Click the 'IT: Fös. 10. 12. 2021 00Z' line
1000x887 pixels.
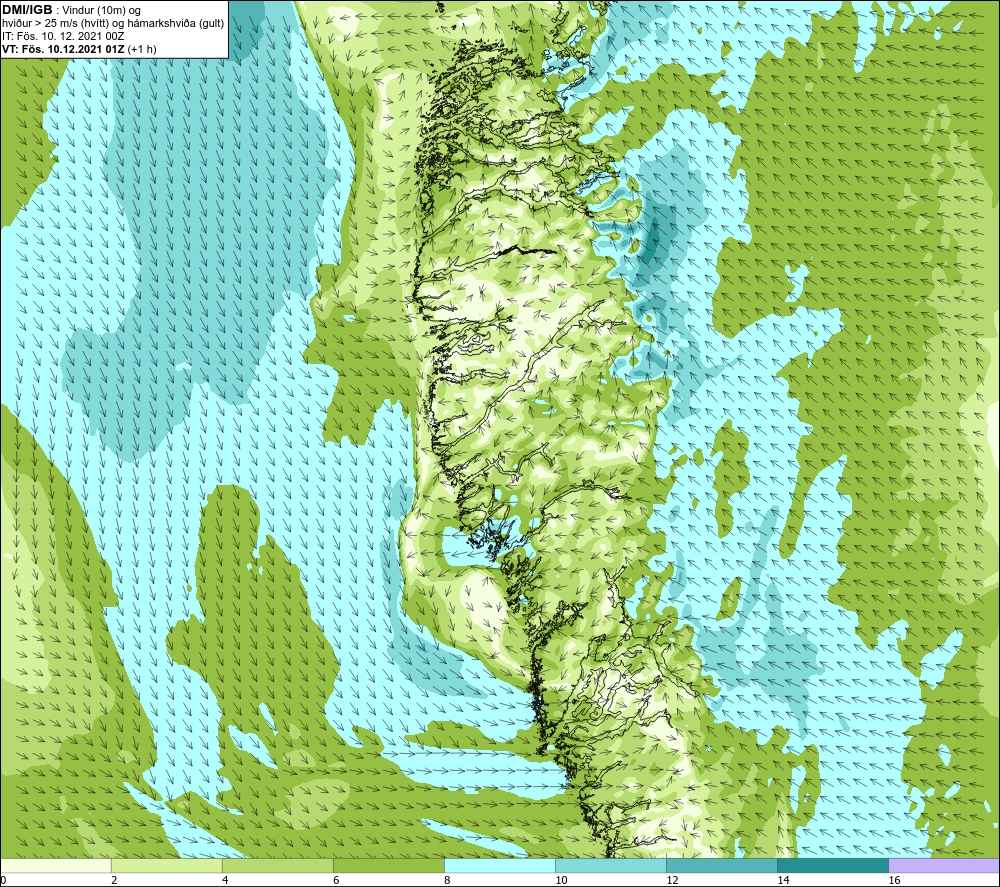[x=63, y=36]
